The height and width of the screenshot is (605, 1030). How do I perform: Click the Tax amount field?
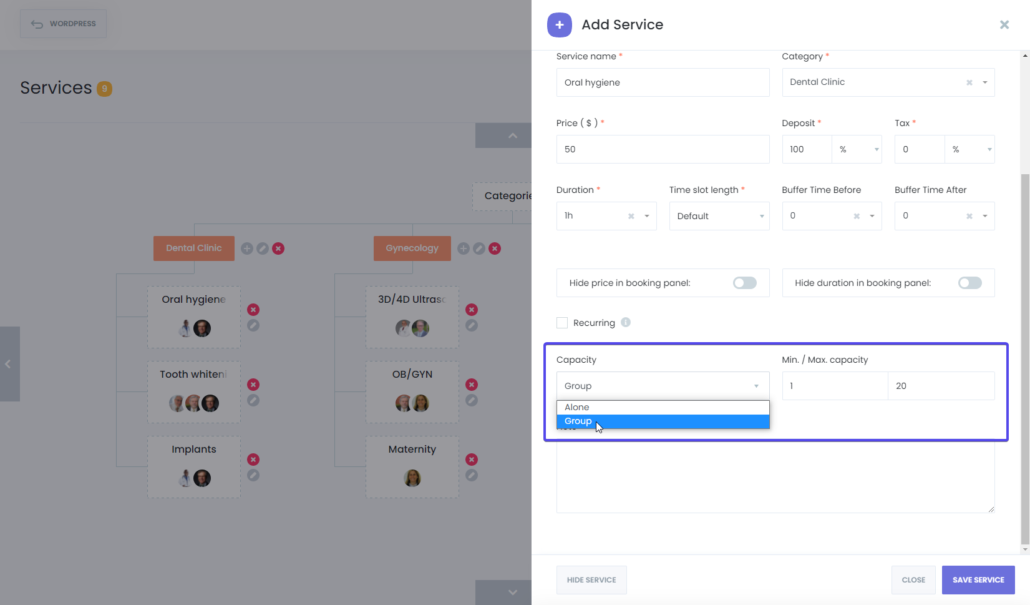920,150
